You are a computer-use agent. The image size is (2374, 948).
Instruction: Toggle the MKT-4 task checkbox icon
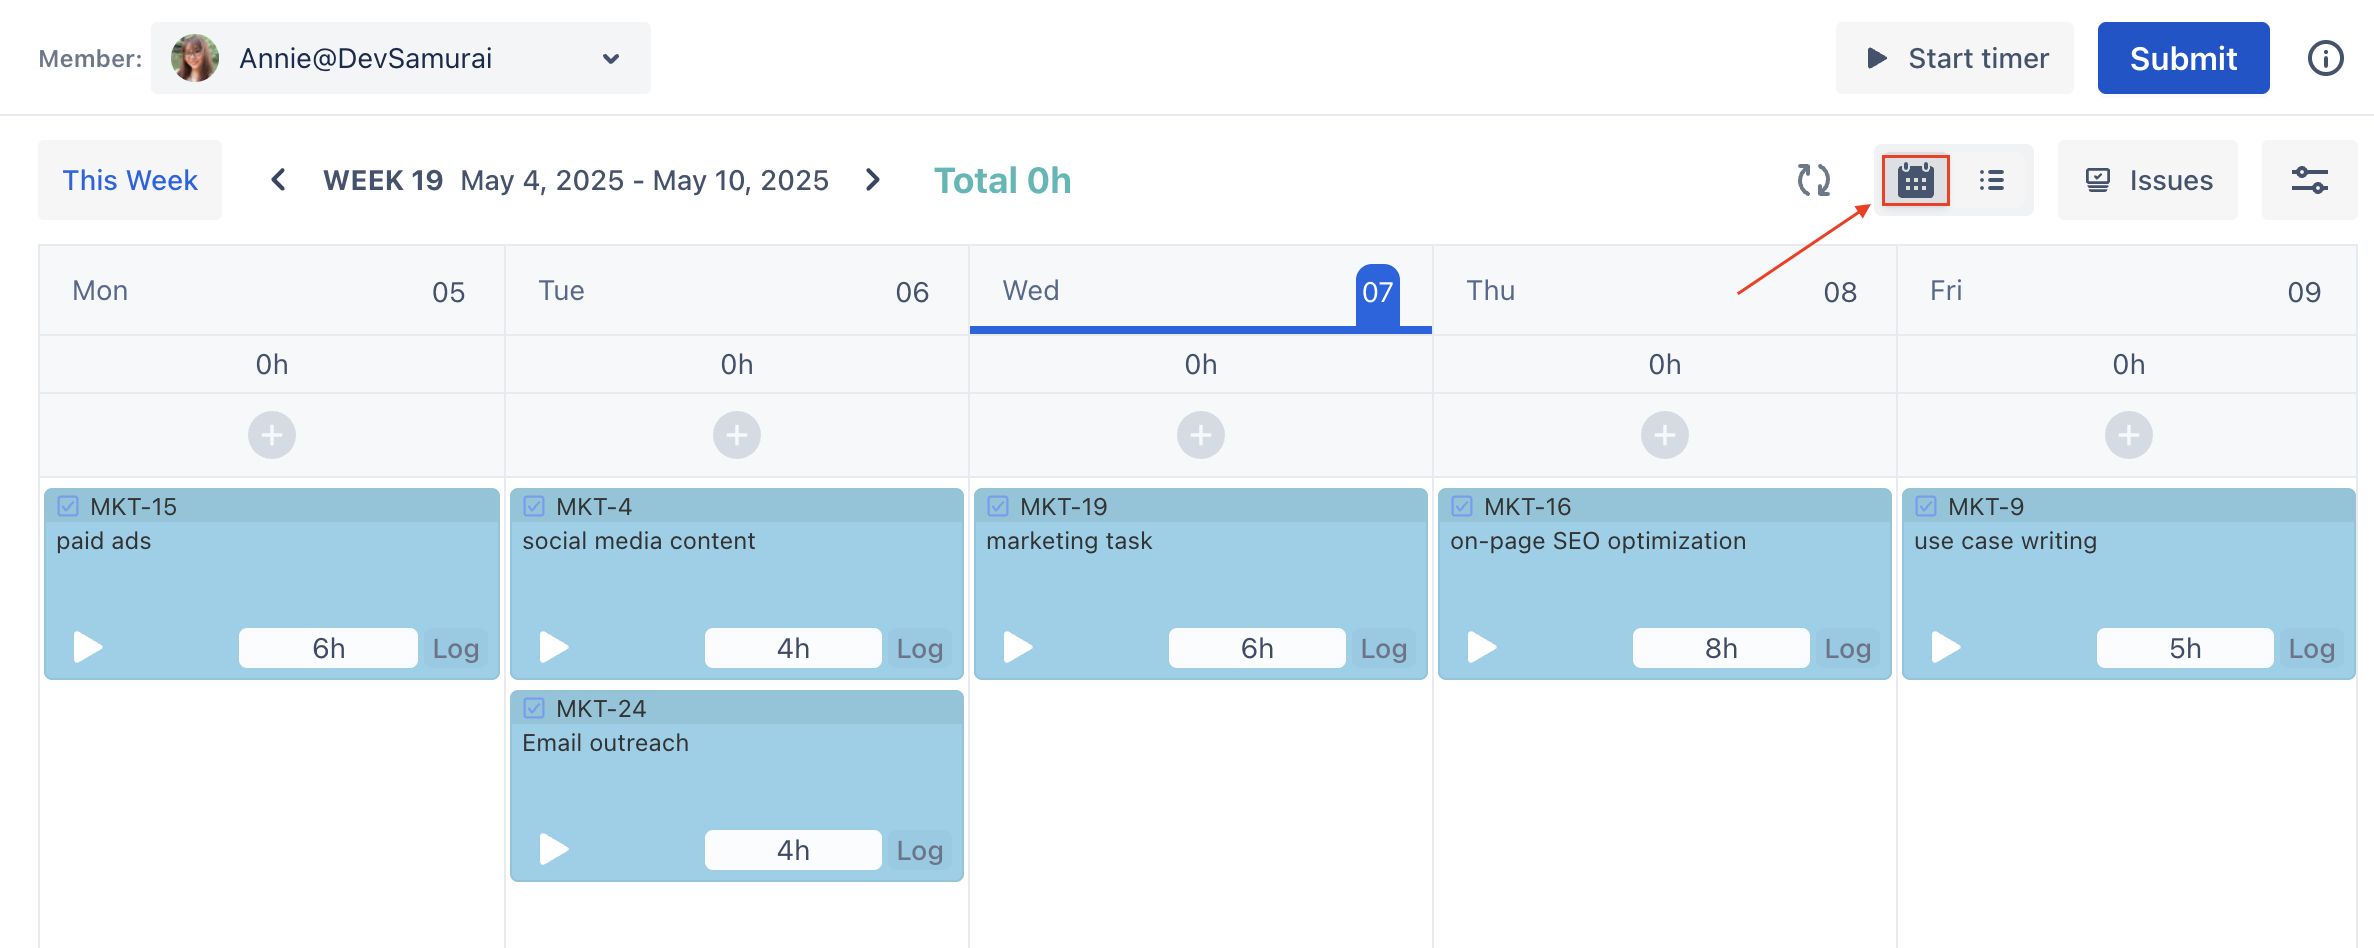tap(534, 506)
